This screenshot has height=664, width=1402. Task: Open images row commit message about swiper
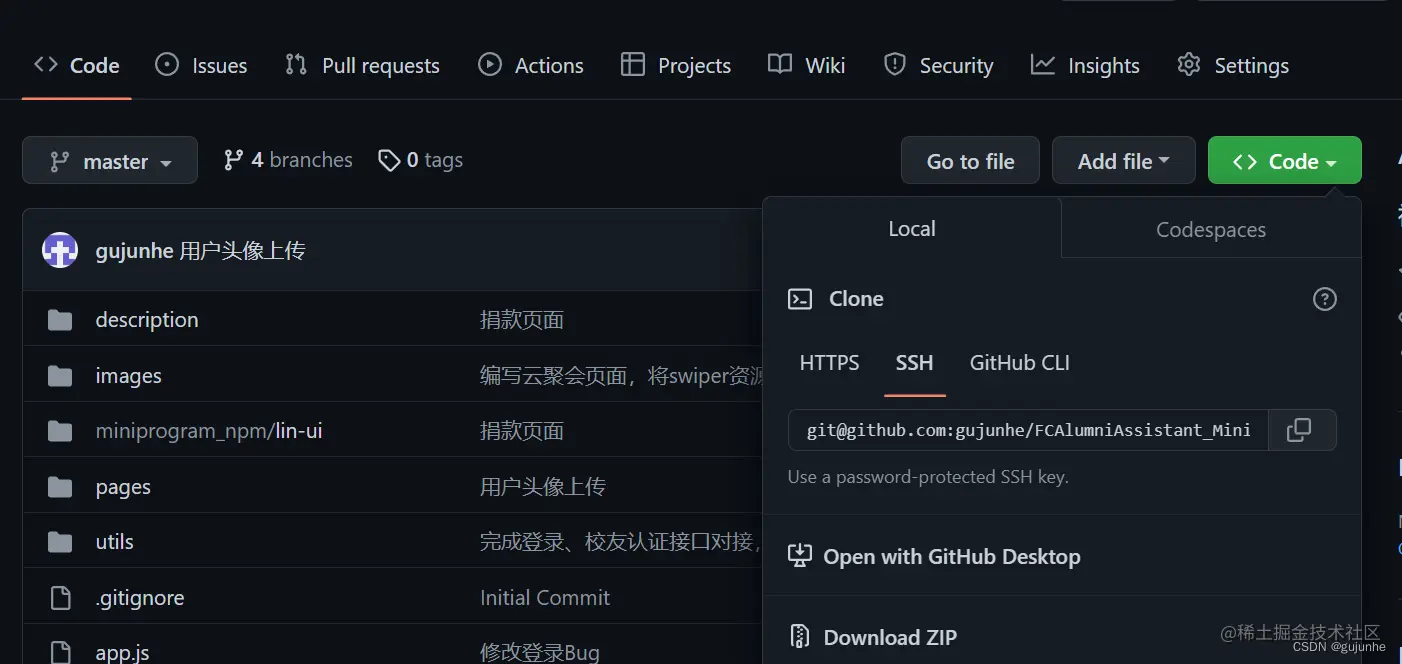[x=621, y=376]
